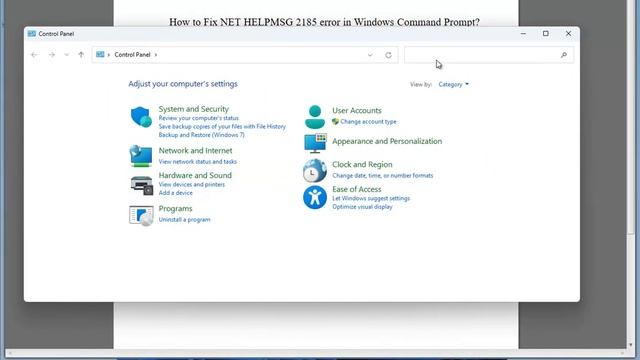Open the System and Security shield icon

141,117
